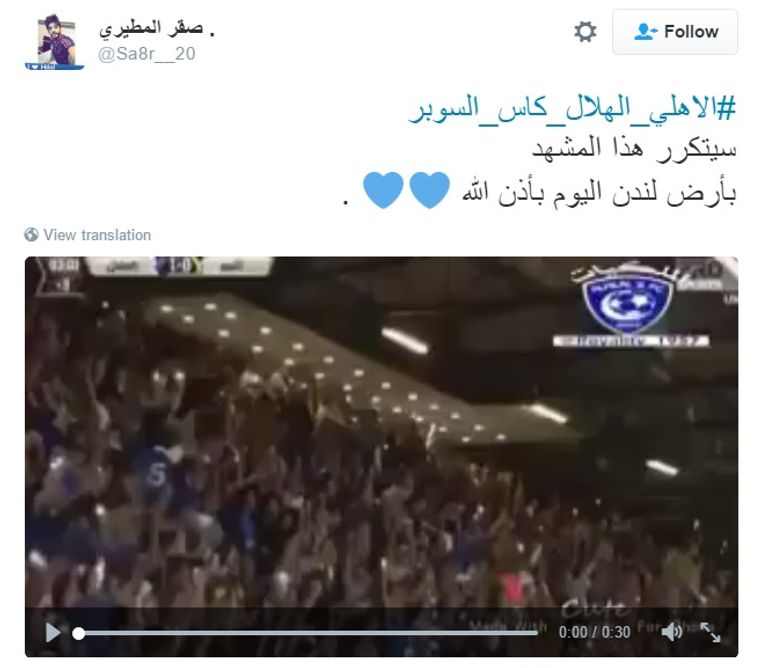The width and height of the screenshot is (768, 668).
Task: Play the embedded video
Action: (x=53, y=632)
